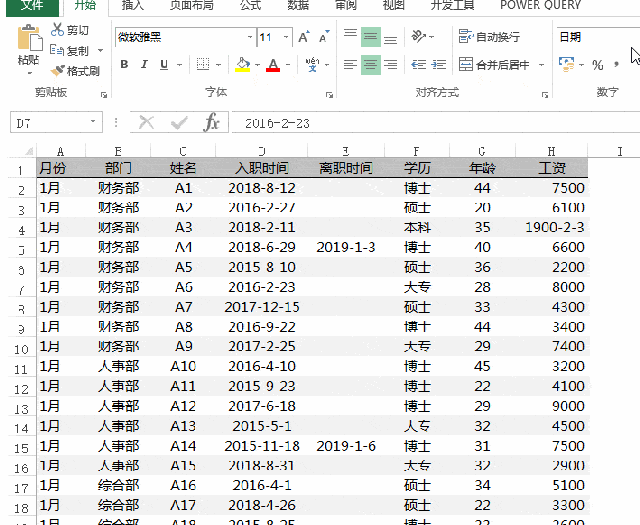Select row 15 header
The height and width of the screenshot is (525, 640).
coord(22,448)
